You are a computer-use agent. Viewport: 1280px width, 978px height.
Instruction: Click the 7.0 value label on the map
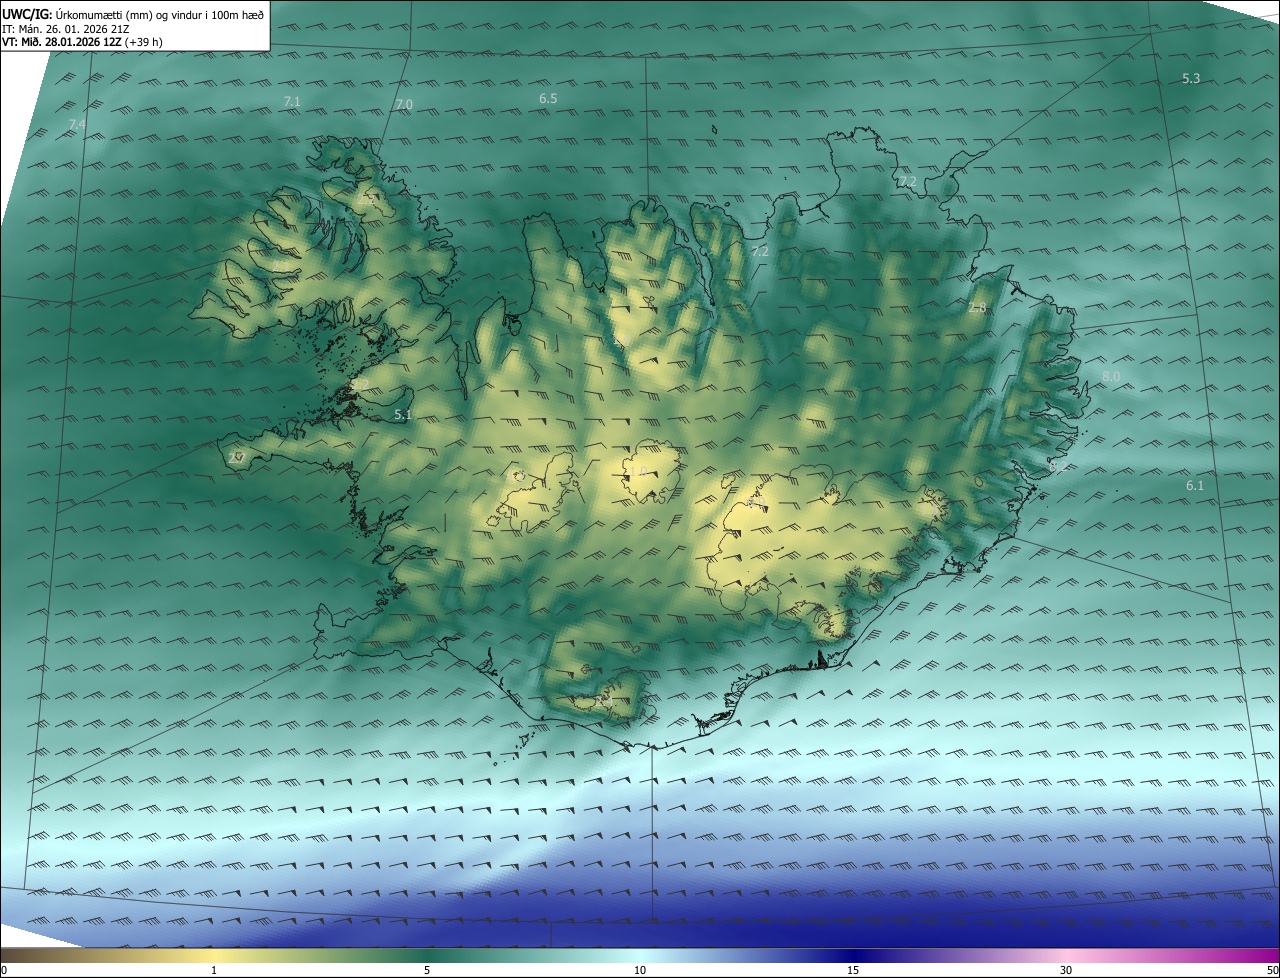(x=404, y=104)
